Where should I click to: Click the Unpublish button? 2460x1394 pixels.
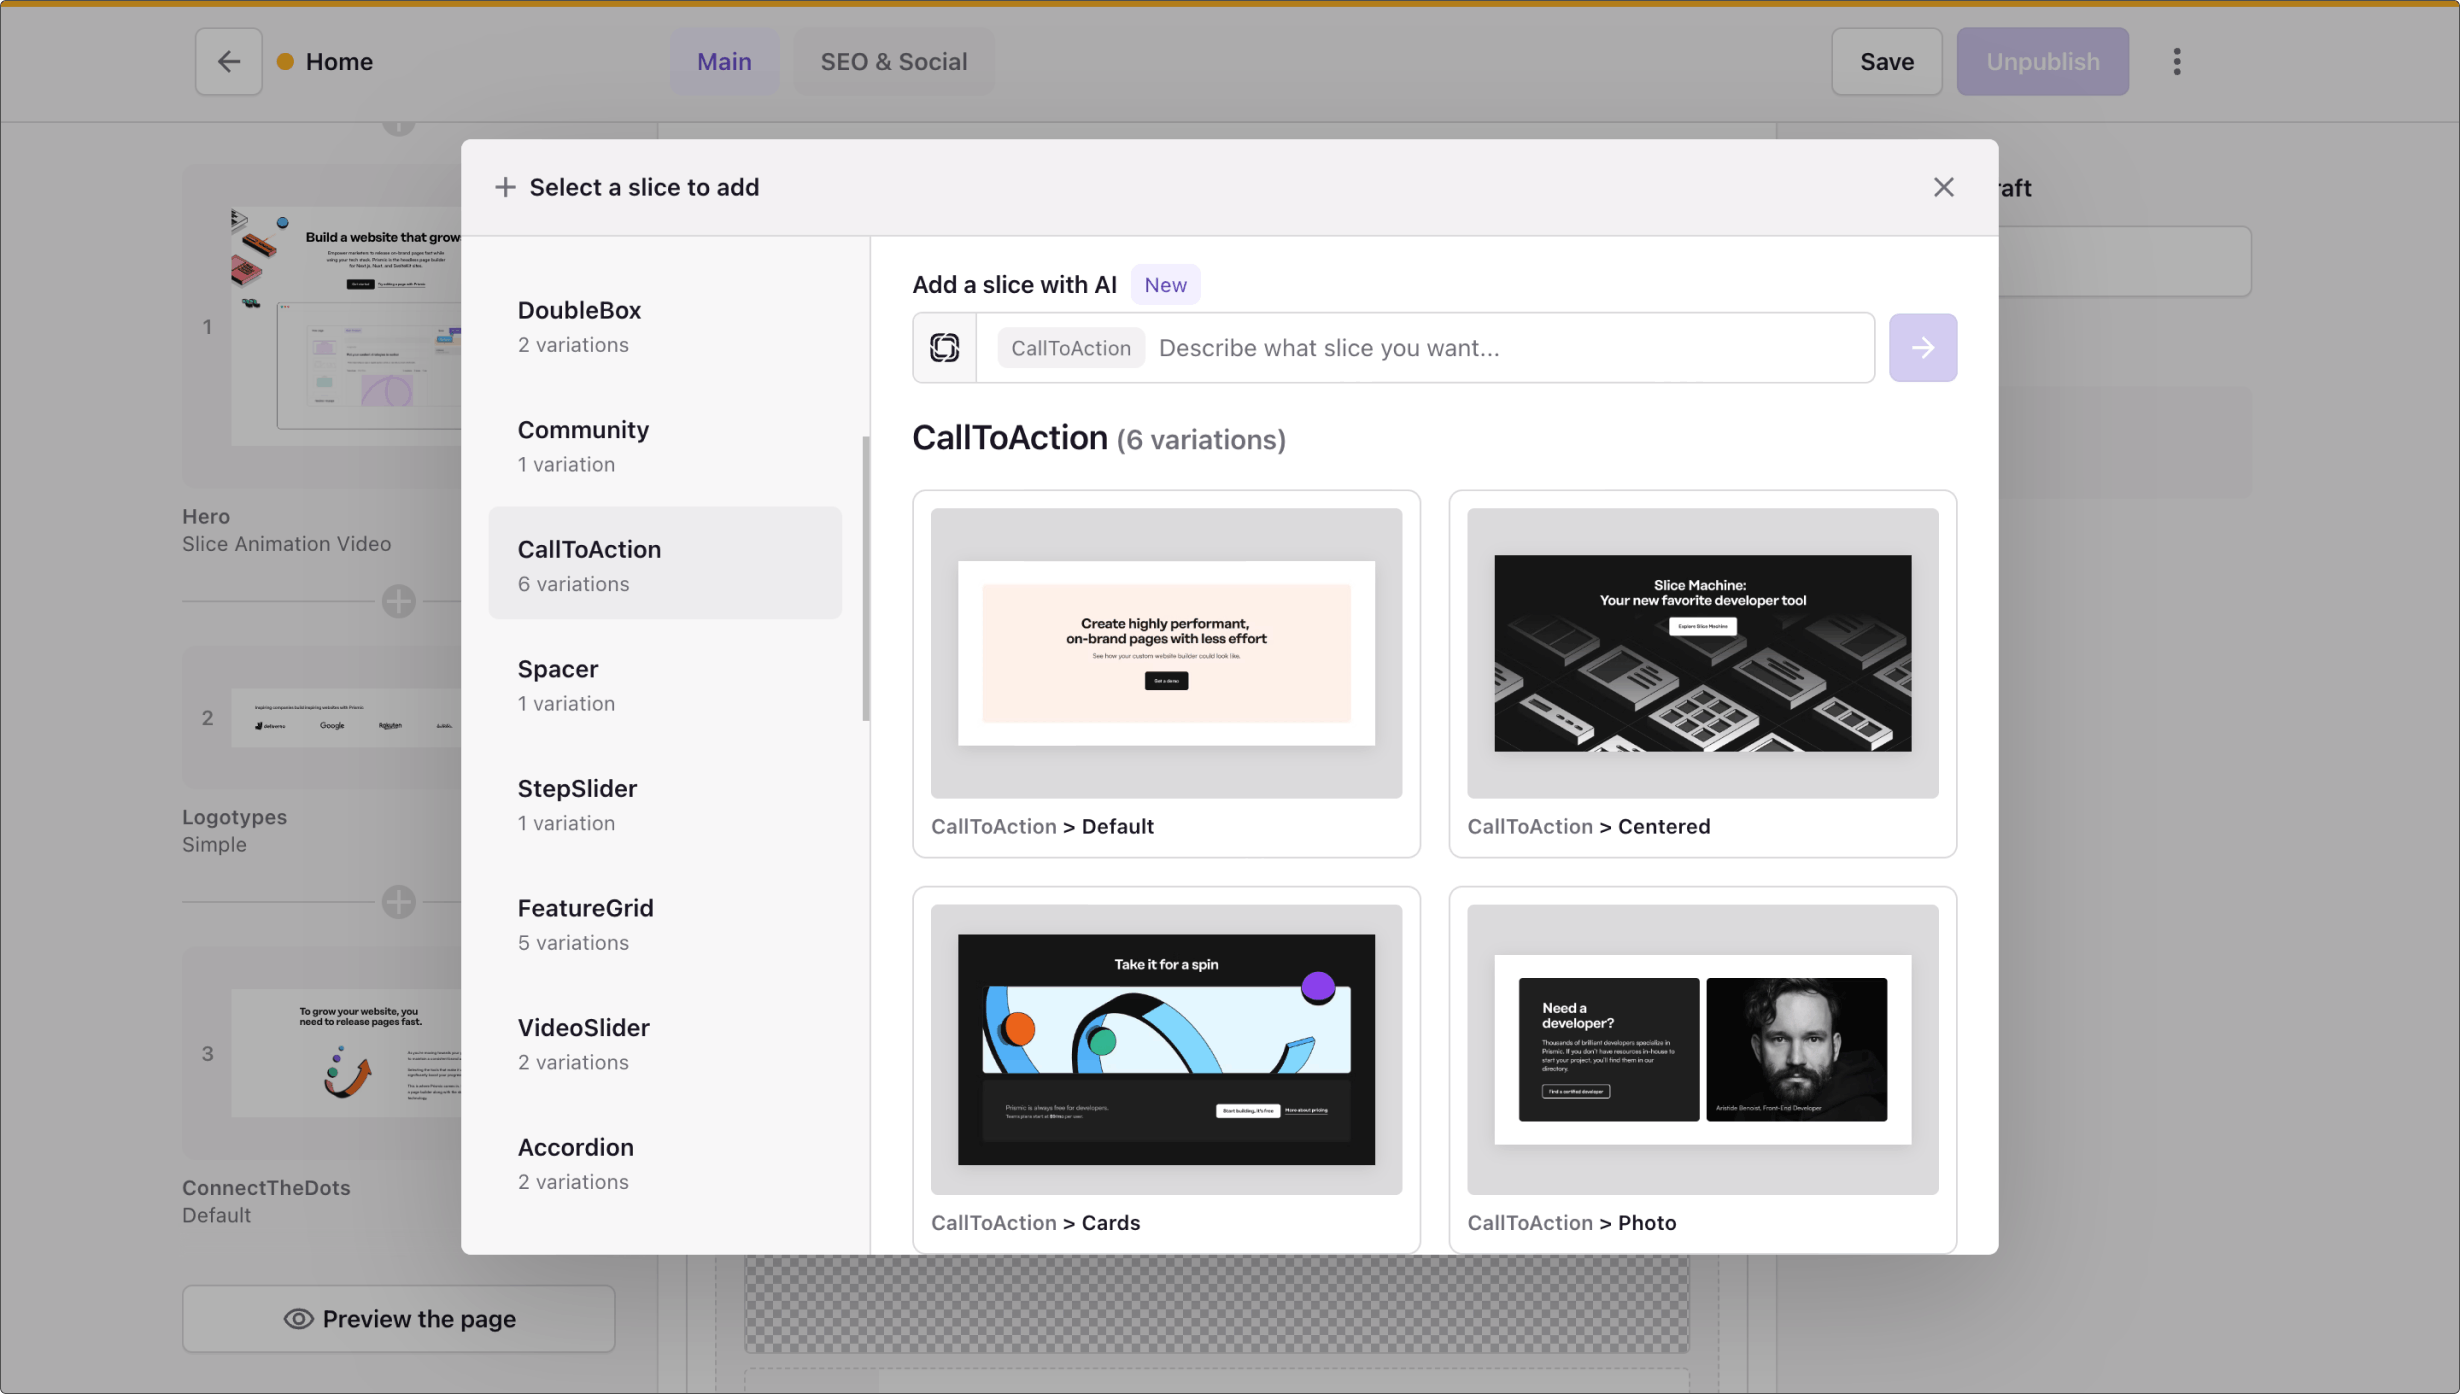pyautogui.click(x=2041, y=61)
